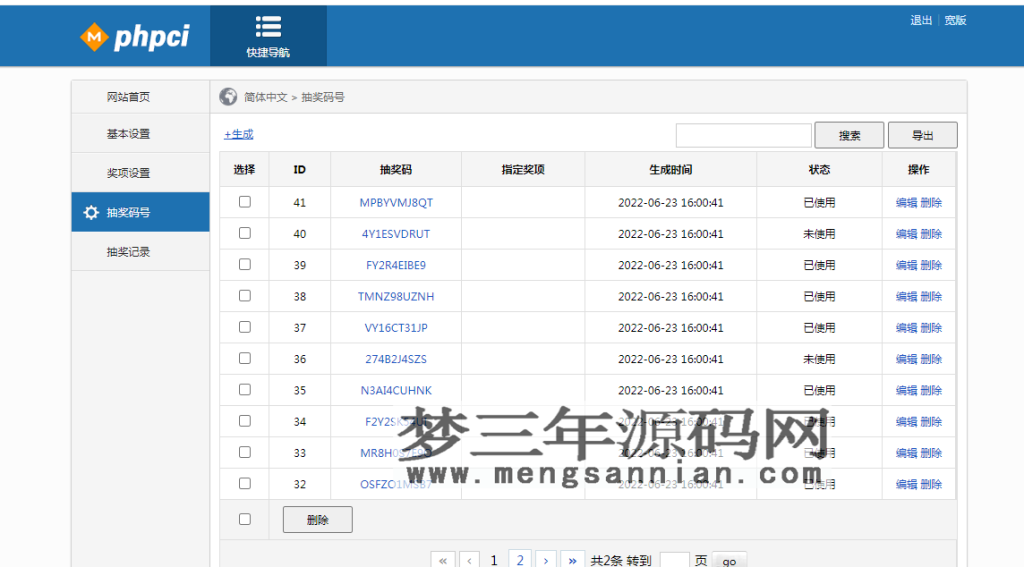Image resolution: width=1024 pixels, height=567 pixels.
Task: Click 编辑 for ID 37
Action: 906,328
